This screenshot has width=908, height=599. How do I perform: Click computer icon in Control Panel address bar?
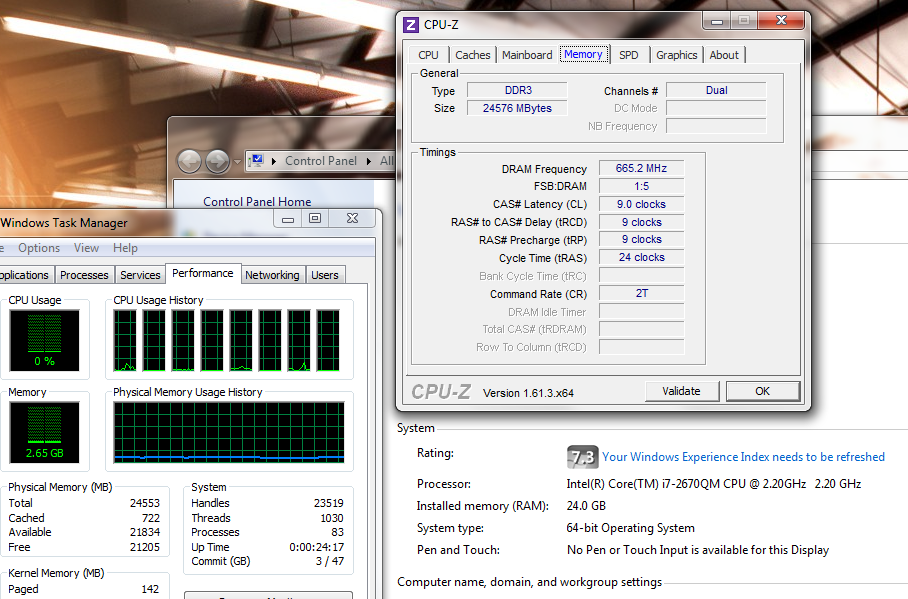click(x=257, y=160)
